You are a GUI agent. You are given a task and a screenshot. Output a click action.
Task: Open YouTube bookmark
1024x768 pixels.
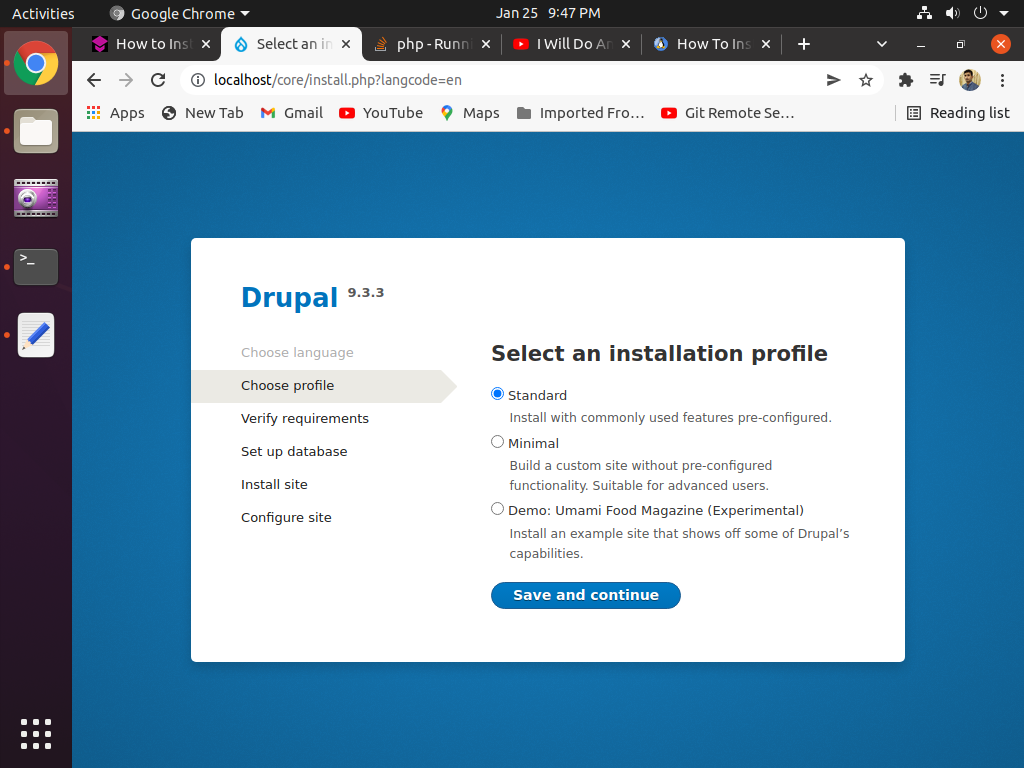381,113
